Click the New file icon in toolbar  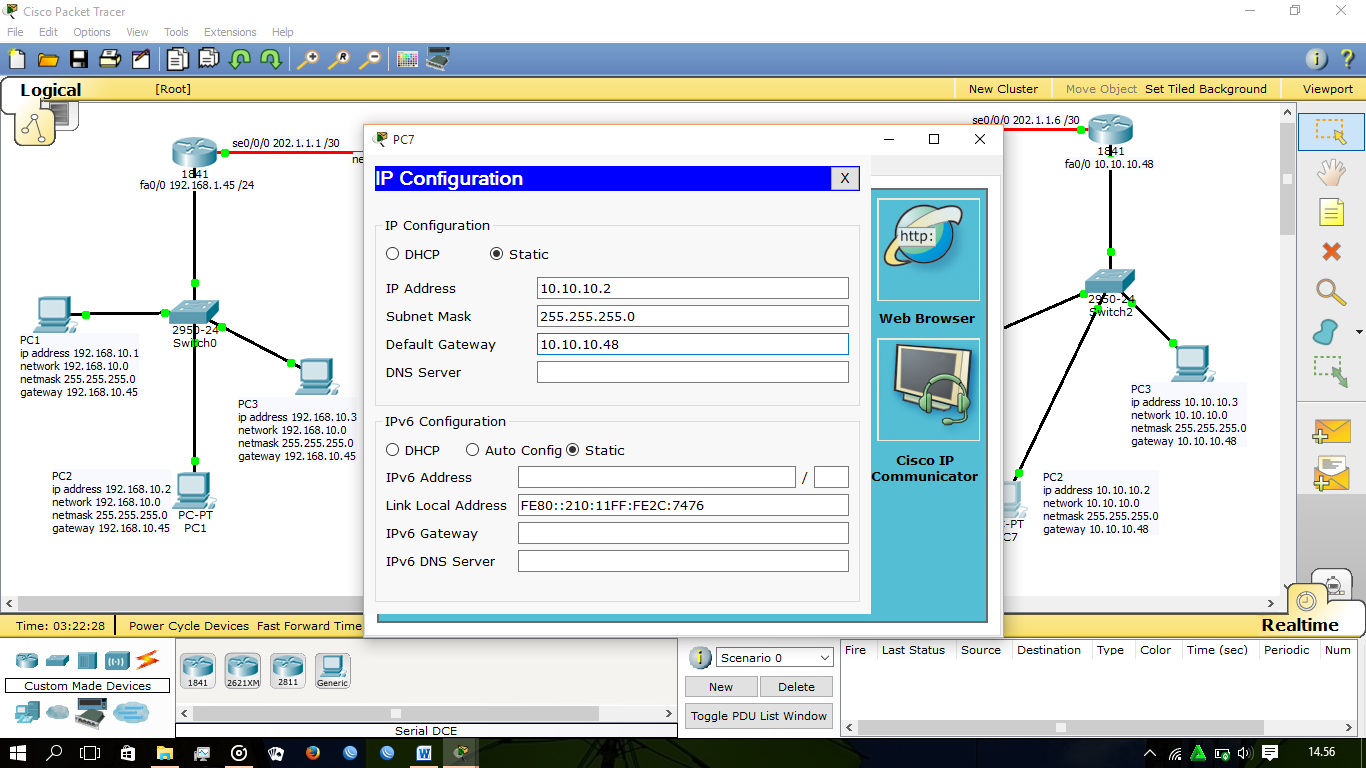coord(17,59)
